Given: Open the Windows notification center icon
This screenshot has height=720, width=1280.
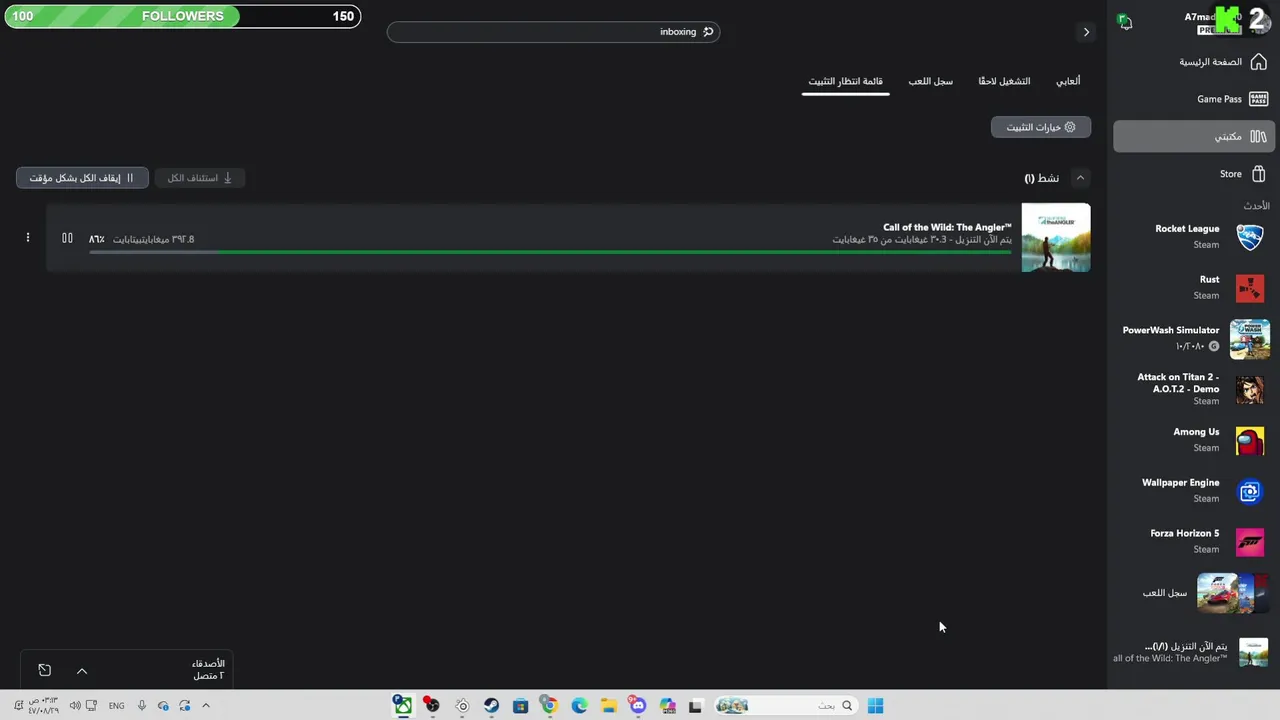Looking at the screenshot, I should [x=18, y=706].
